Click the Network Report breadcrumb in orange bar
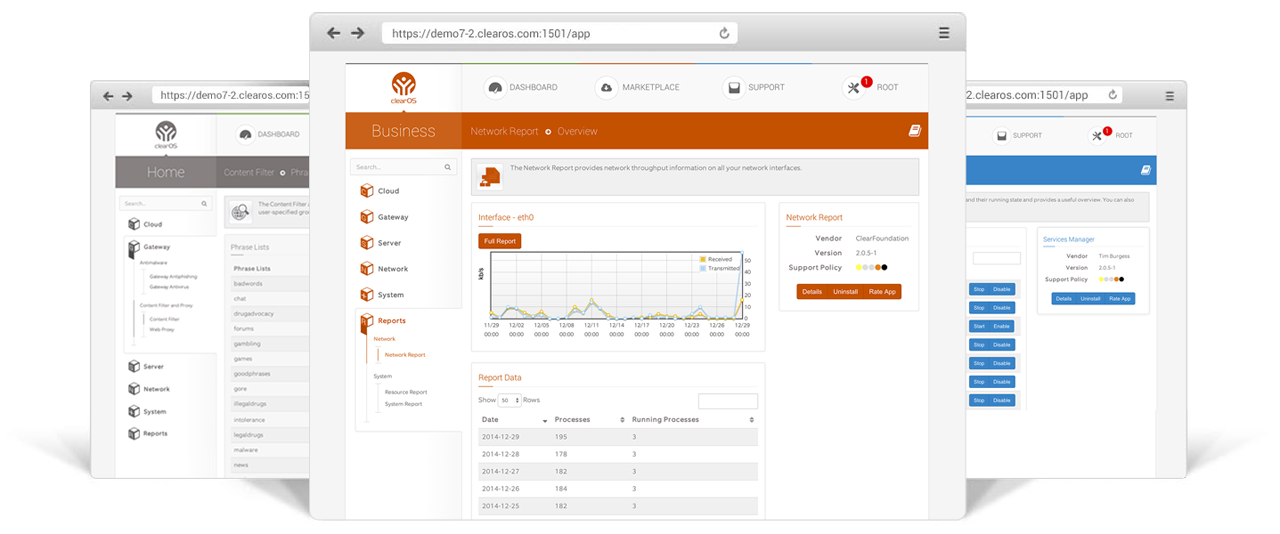The image size is (1280, 534). click(504, 131)
